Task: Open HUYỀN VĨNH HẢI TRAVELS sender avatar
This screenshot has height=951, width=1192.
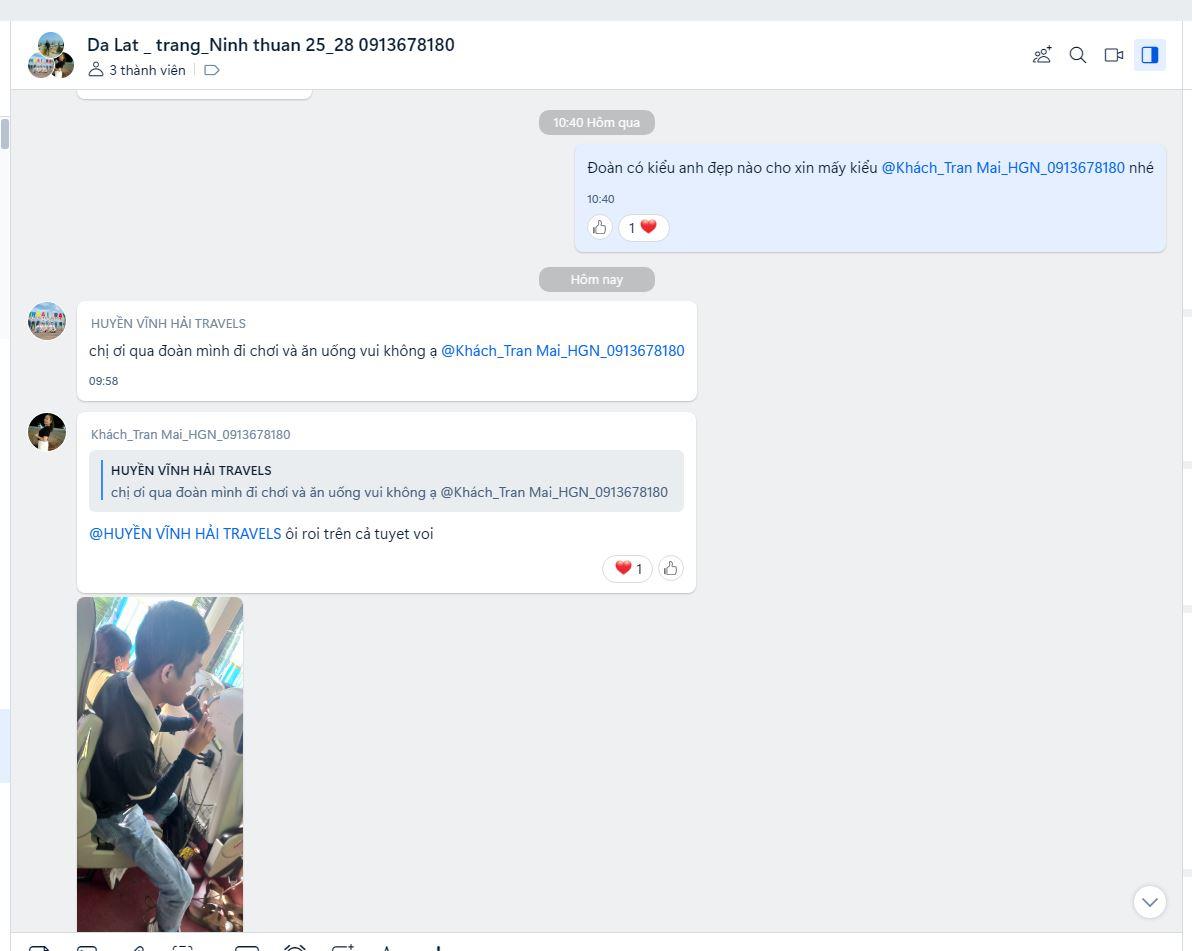Action: 47,321
